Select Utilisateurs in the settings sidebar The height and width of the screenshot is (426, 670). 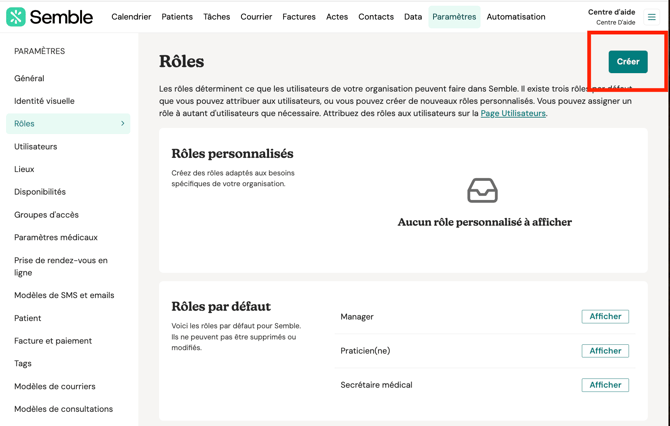pyautogui.click(x=36, y=147)
